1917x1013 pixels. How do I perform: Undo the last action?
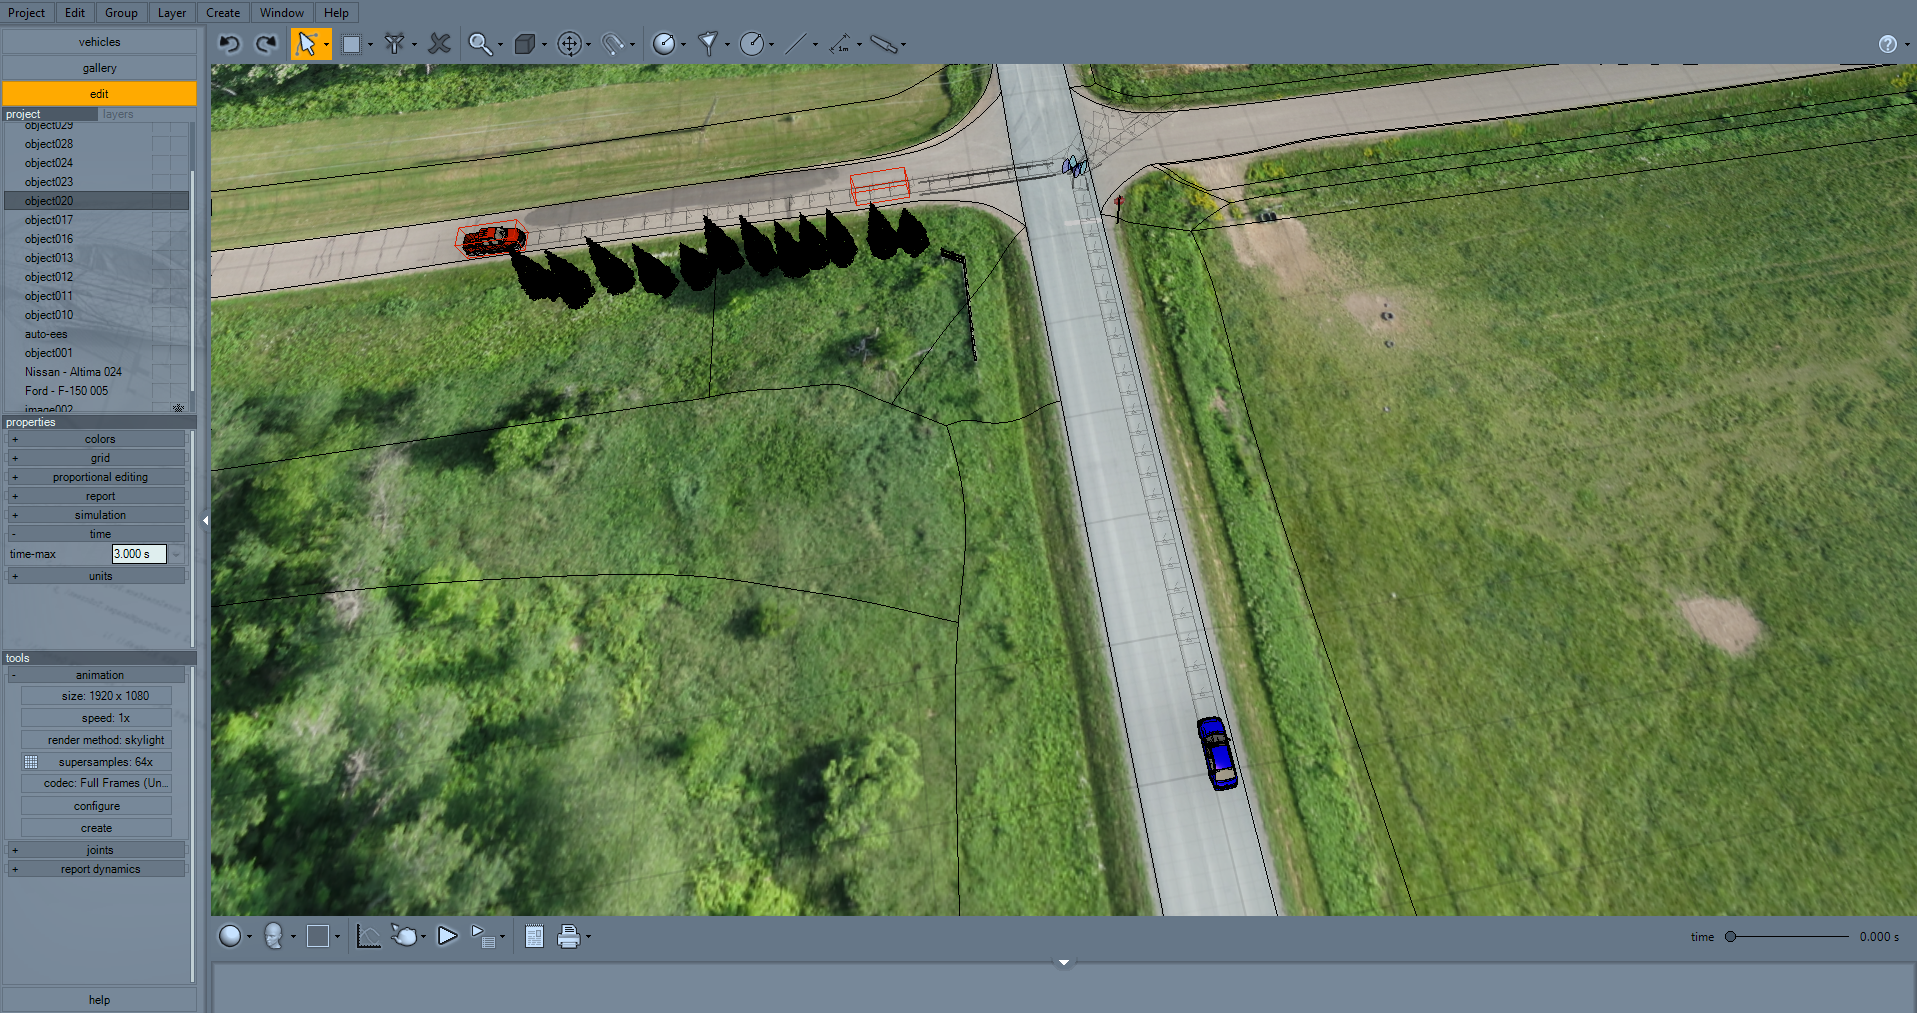click(230, 44)
